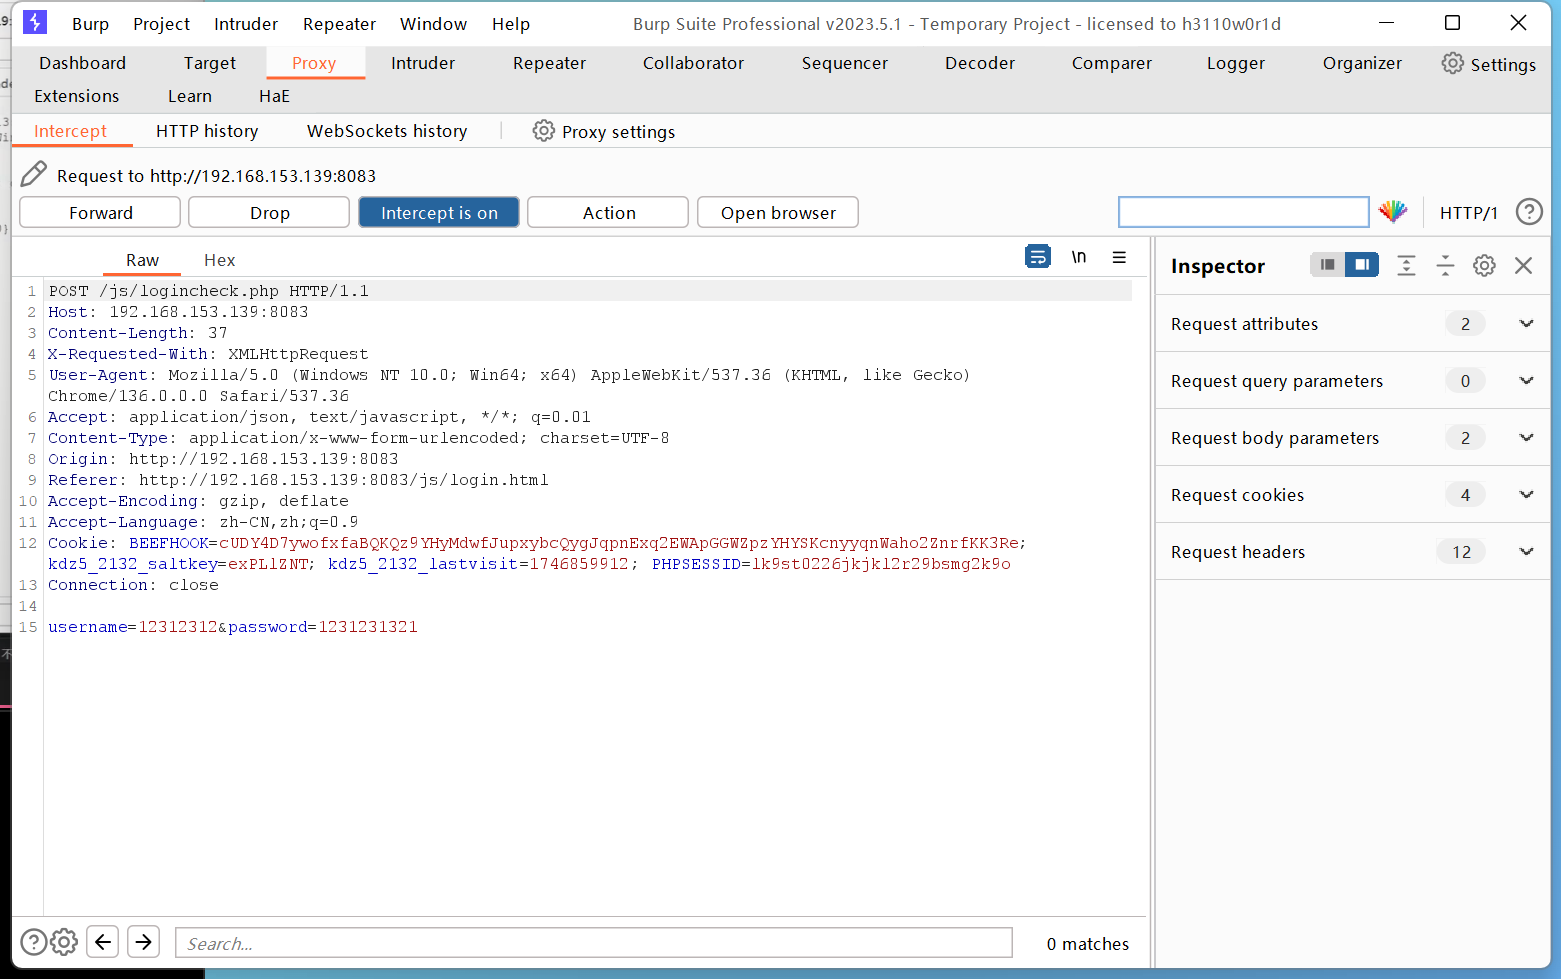Collapse all Inspector sections icon
1561x979 pixels.
[1445, 265]
